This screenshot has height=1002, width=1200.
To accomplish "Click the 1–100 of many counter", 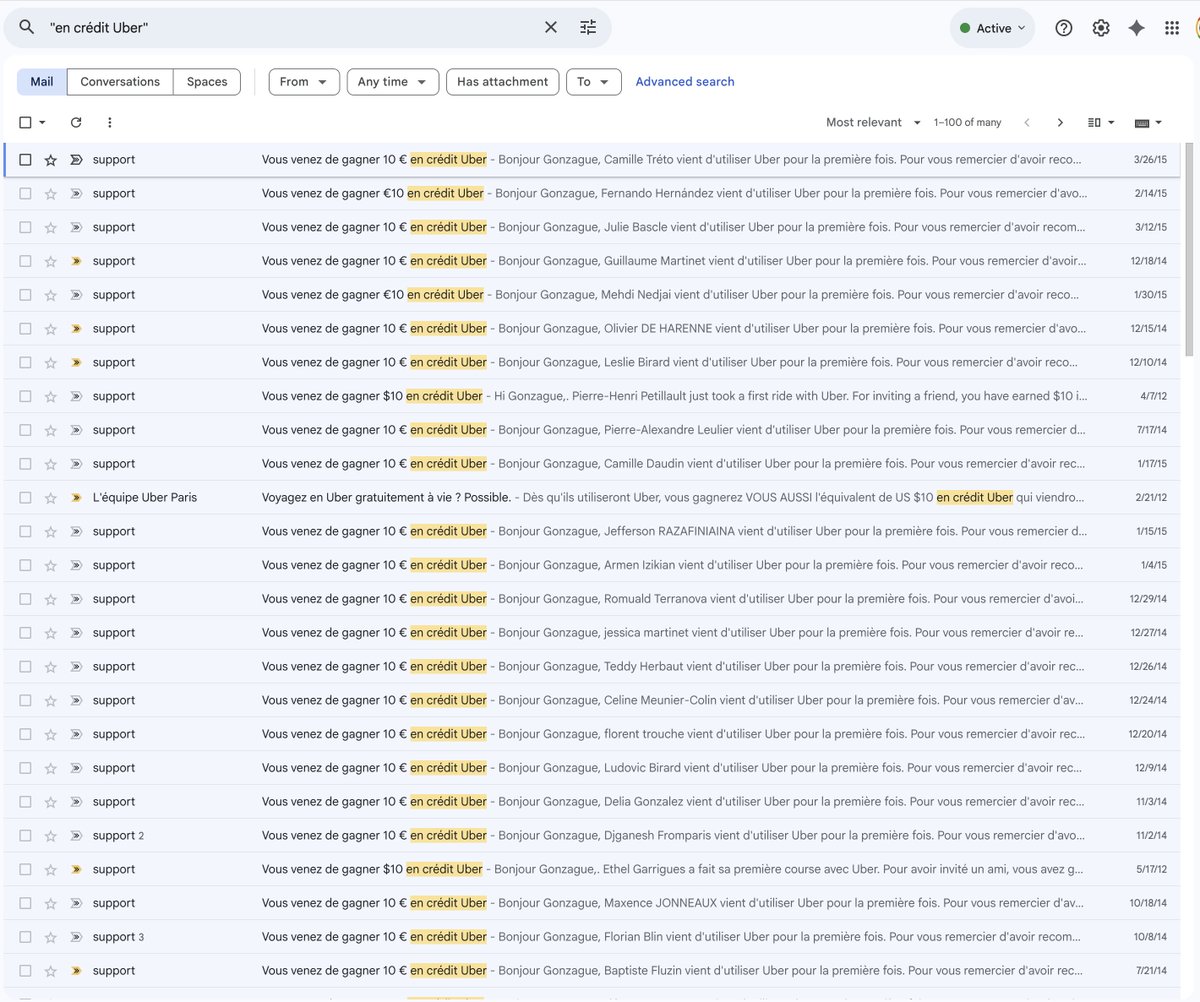I will coord(967,122).
